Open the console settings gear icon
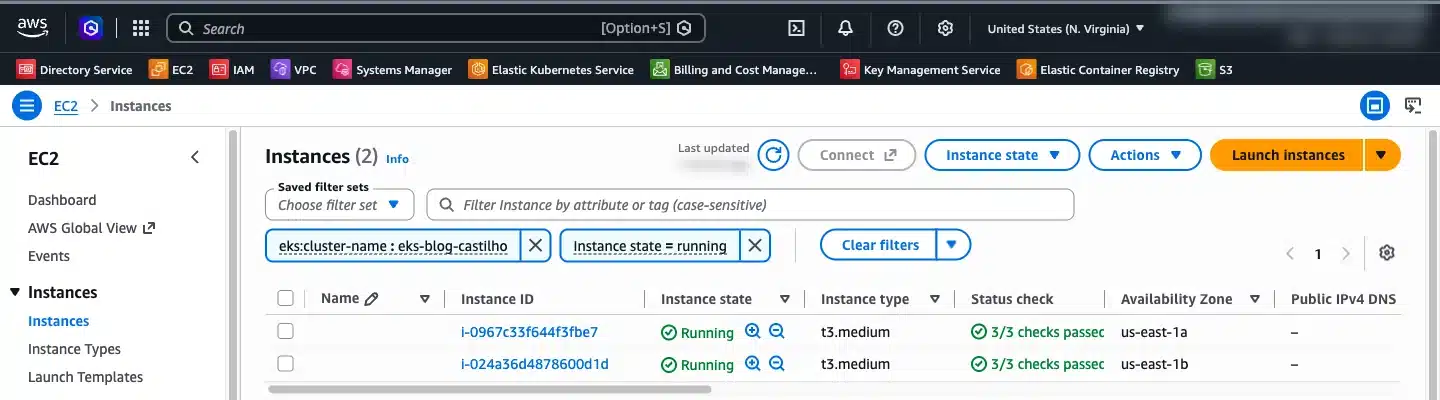Image resolution: width=1440 pixels, height=400 pixels. click(945, 28)
